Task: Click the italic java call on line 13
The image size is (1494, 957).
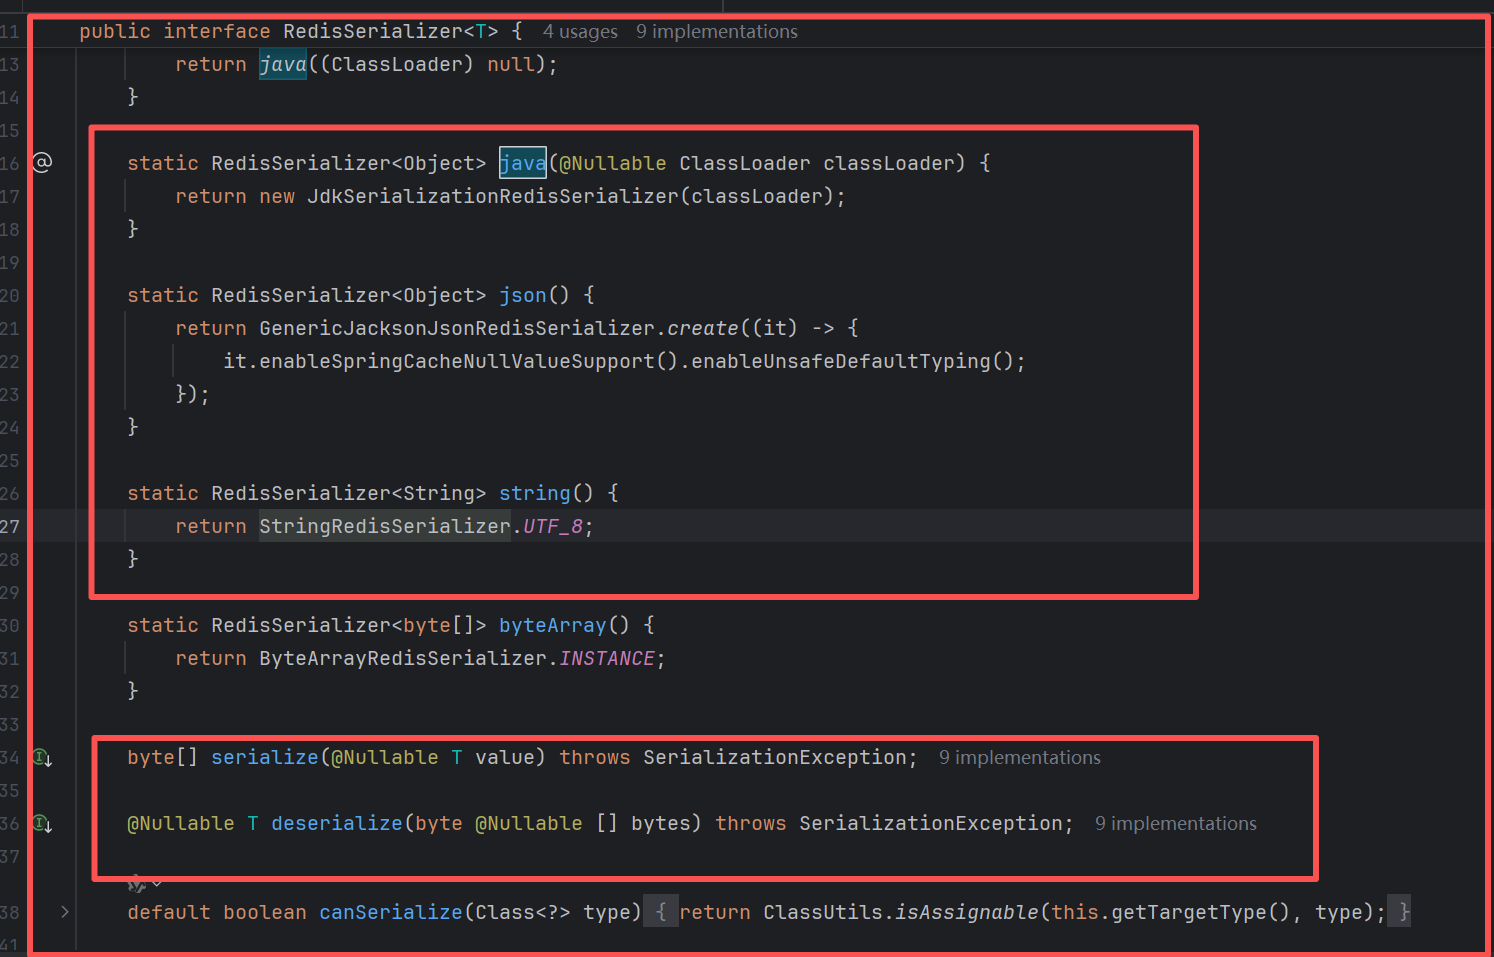Action: click(x=283, y=65)
